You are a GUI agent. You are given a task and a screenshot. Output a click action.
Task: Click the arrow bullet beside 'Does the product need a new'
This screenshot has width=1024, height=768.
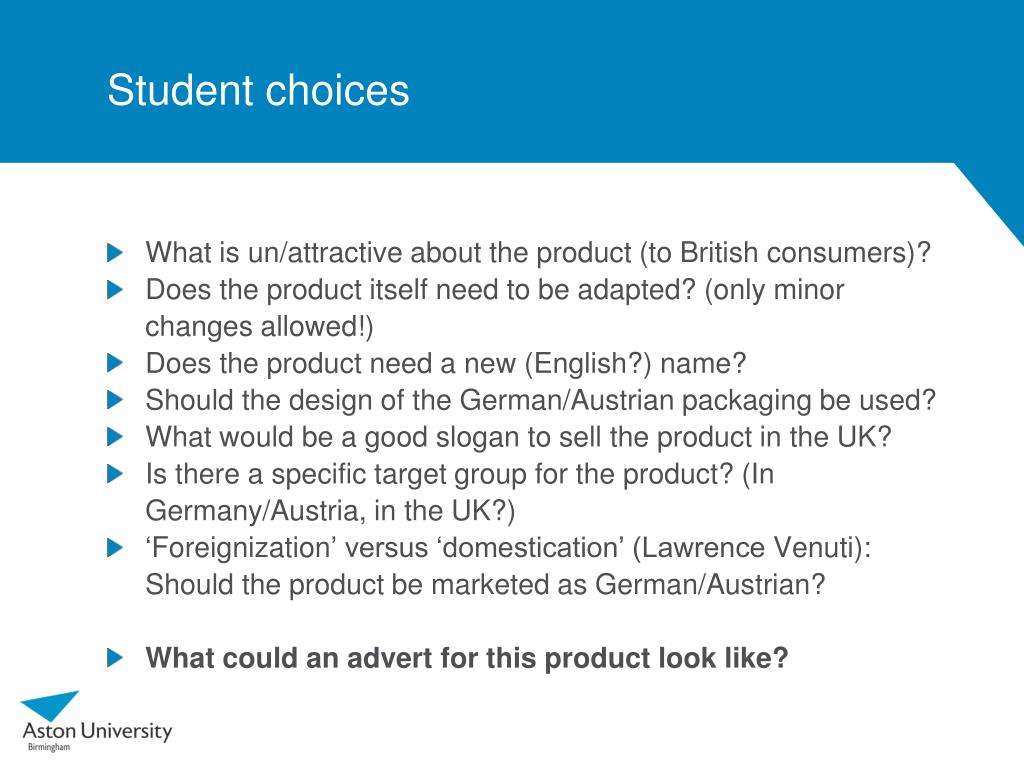pyautogui.click(x=115, y=363)
